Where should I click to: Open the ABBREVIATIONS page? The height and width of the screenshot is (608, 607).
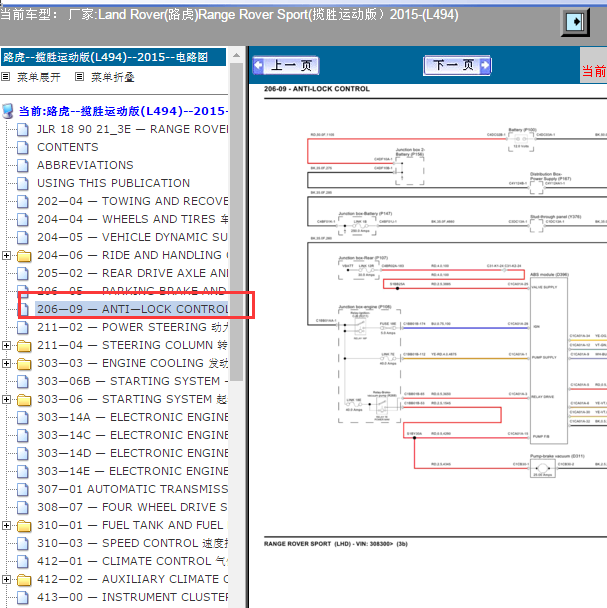pos(85,165)
